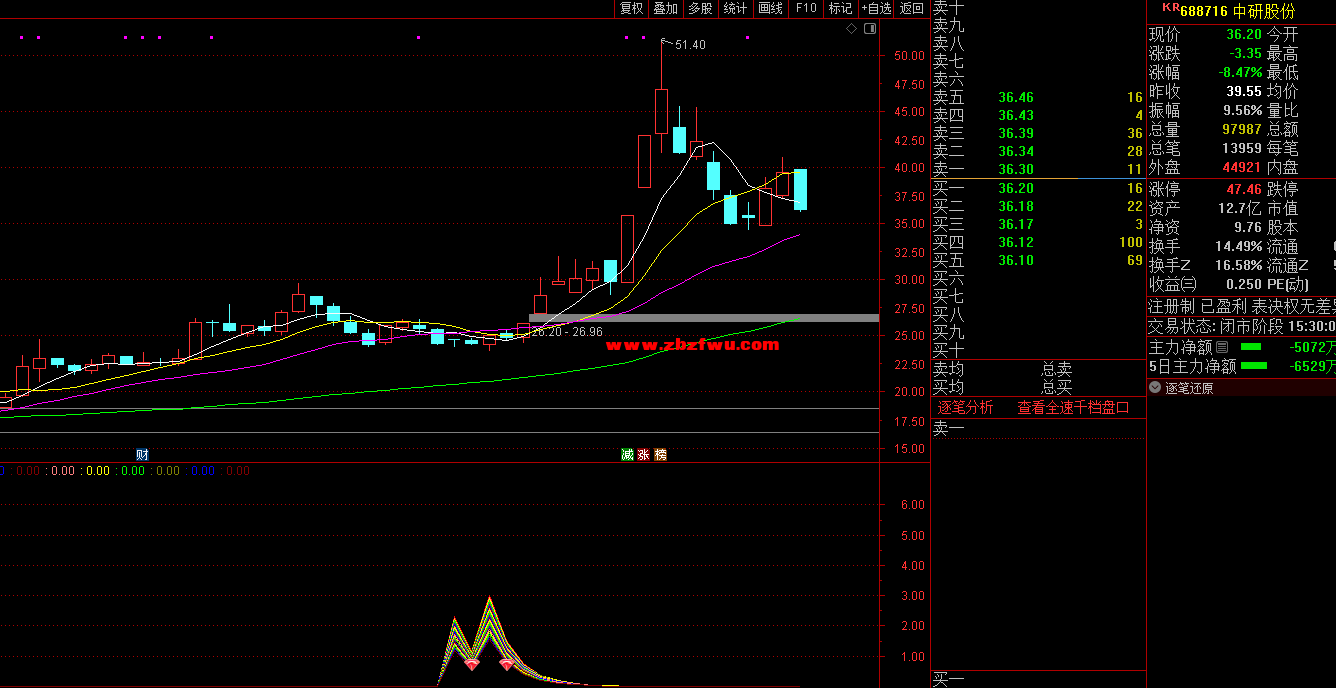Click the diamond icon above the chart

point(851,28)
